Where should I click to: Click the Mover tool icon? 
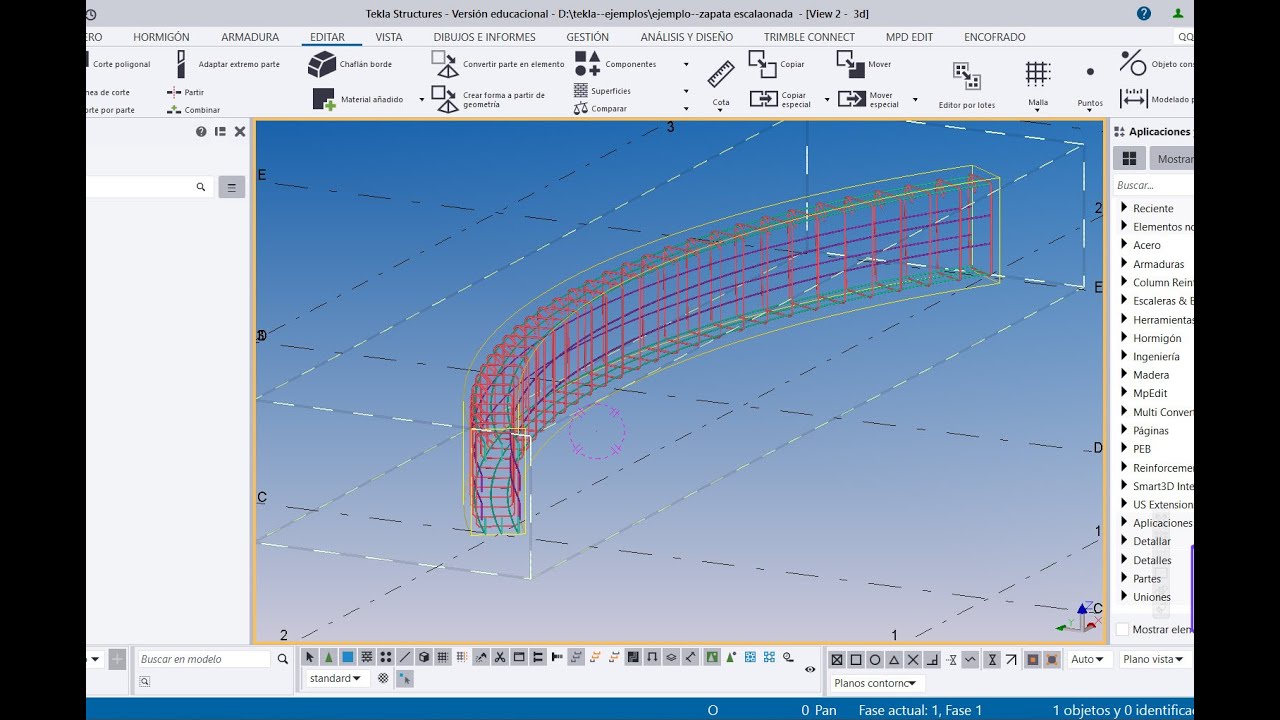850,64
